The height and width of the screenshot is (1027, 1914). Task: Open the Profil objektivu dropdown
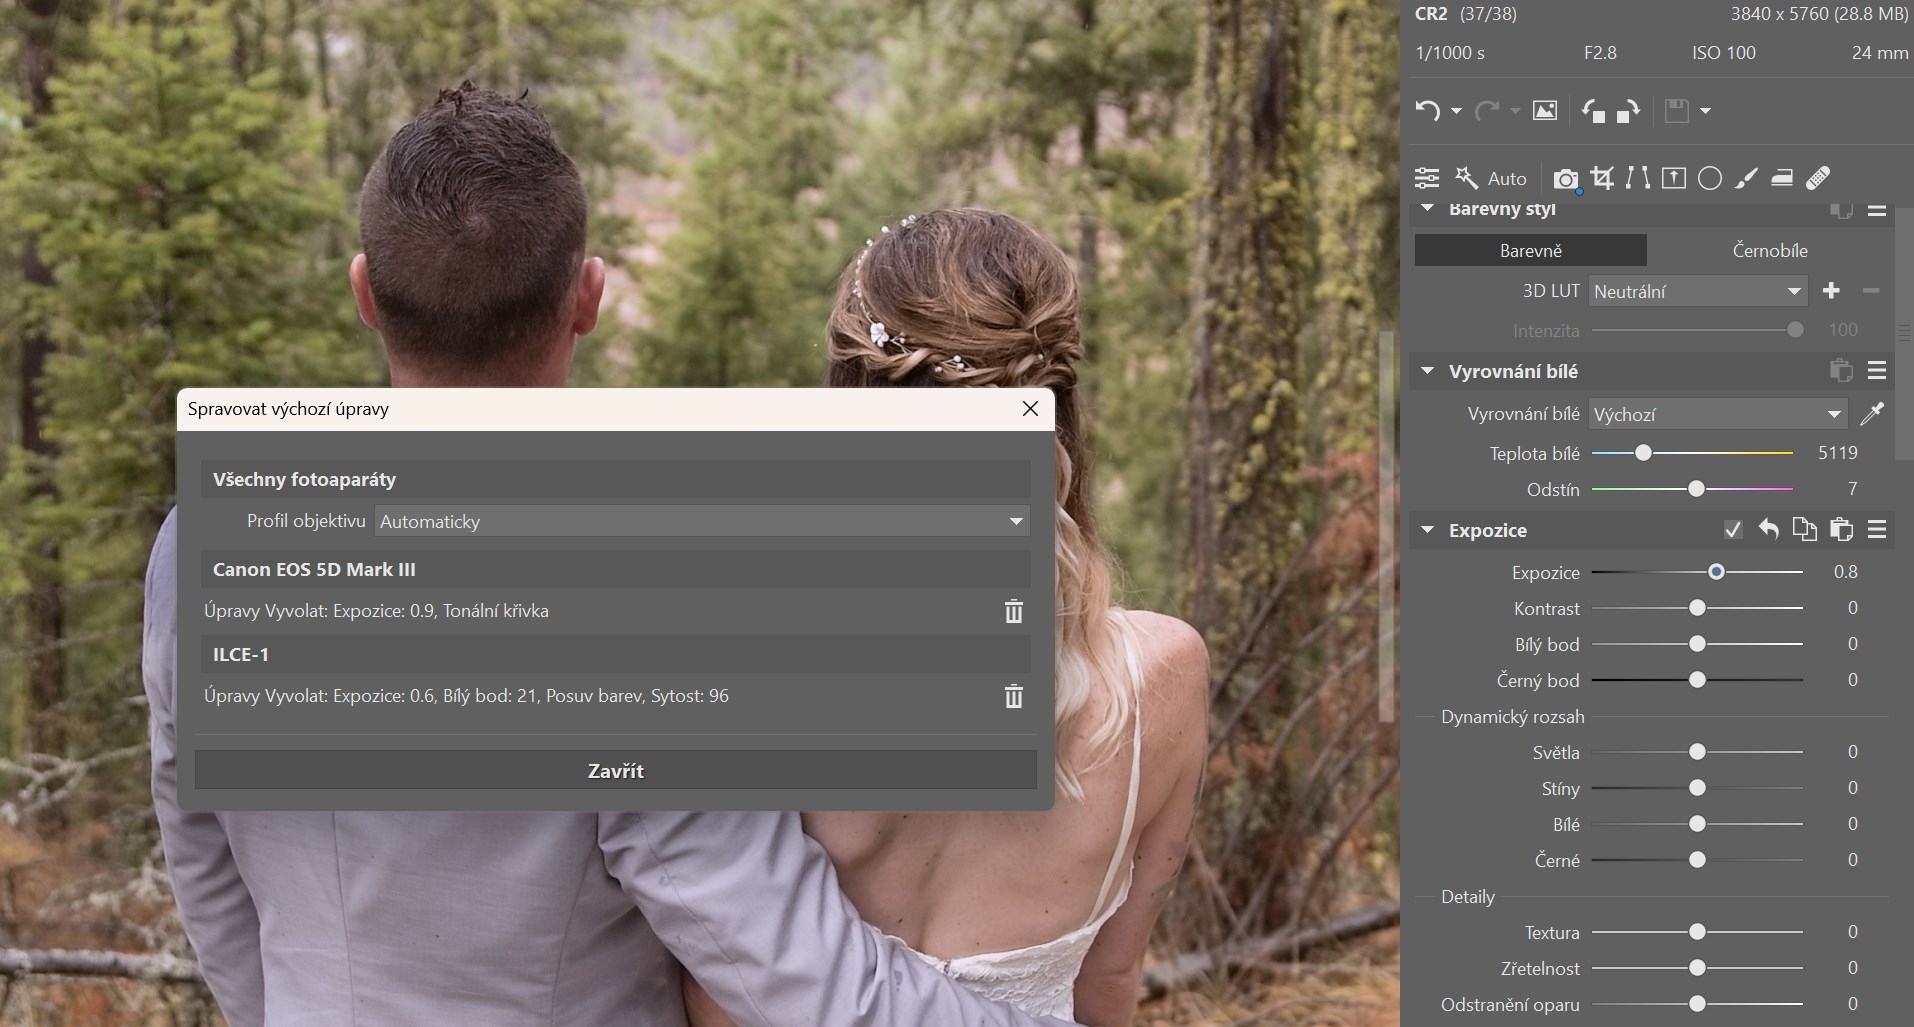tap(701, 521)
